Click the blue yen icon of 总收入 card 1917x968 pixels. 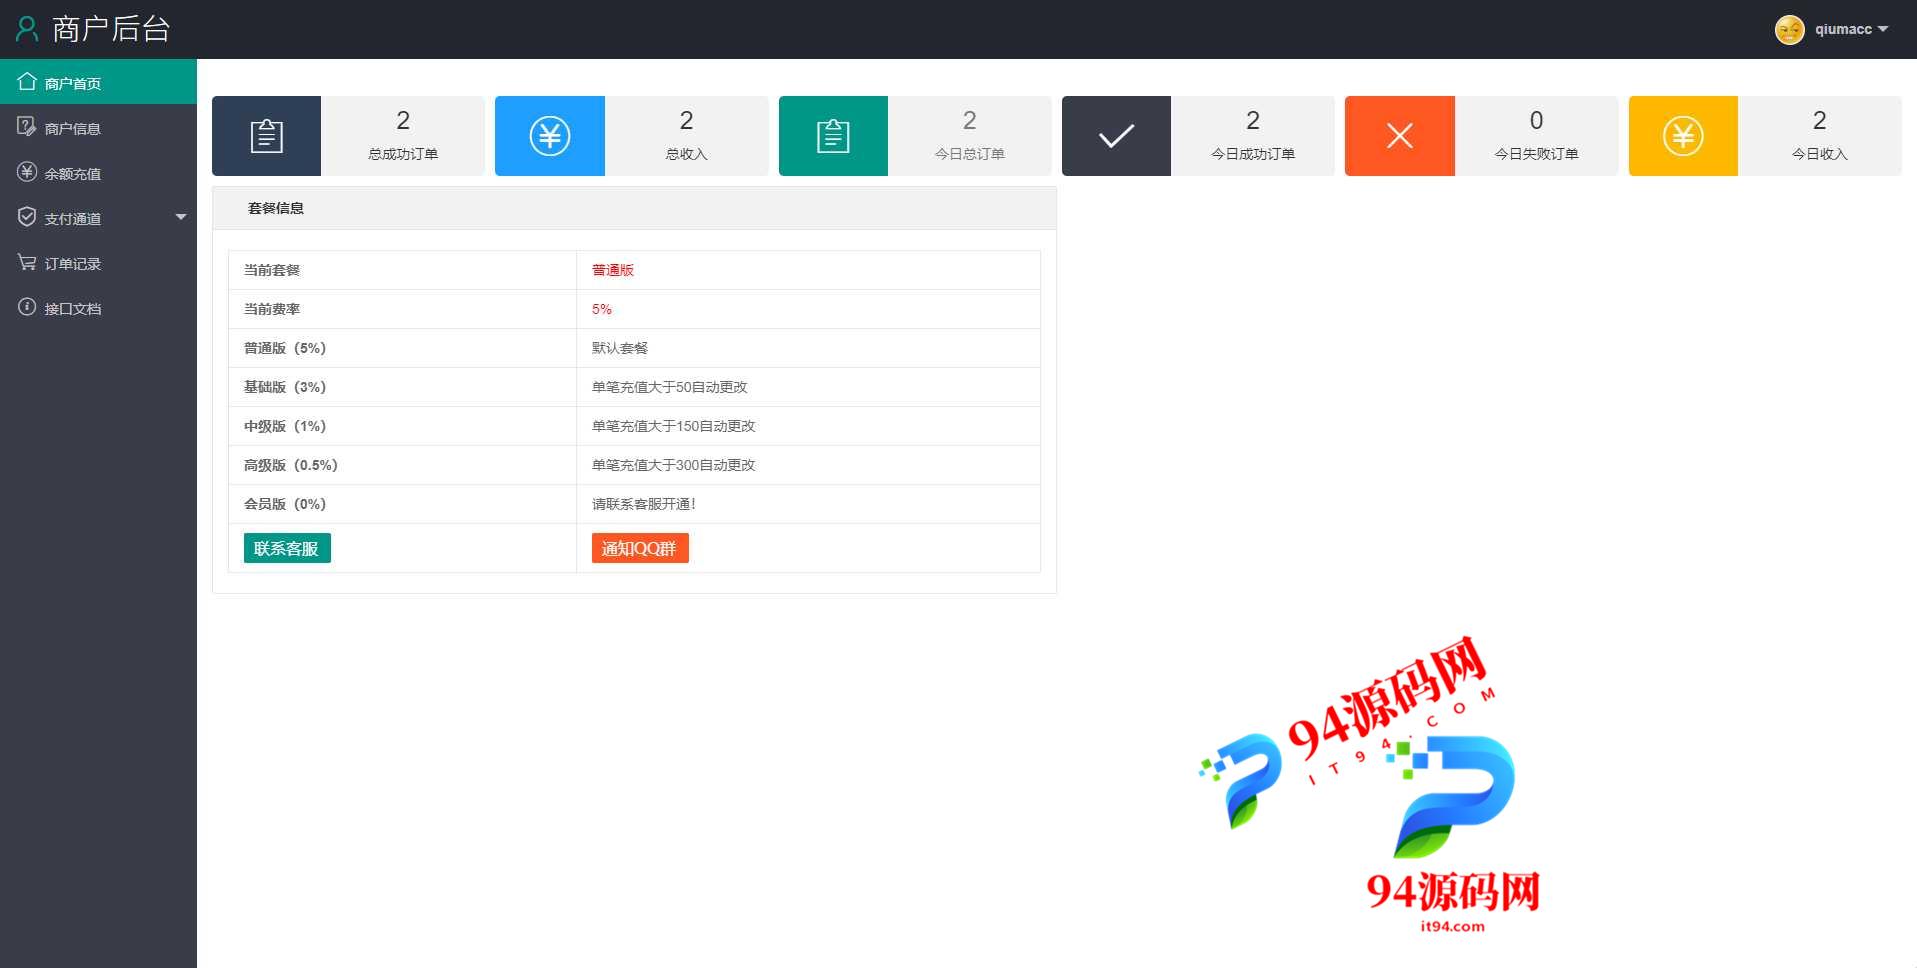[x=550, y=136]
